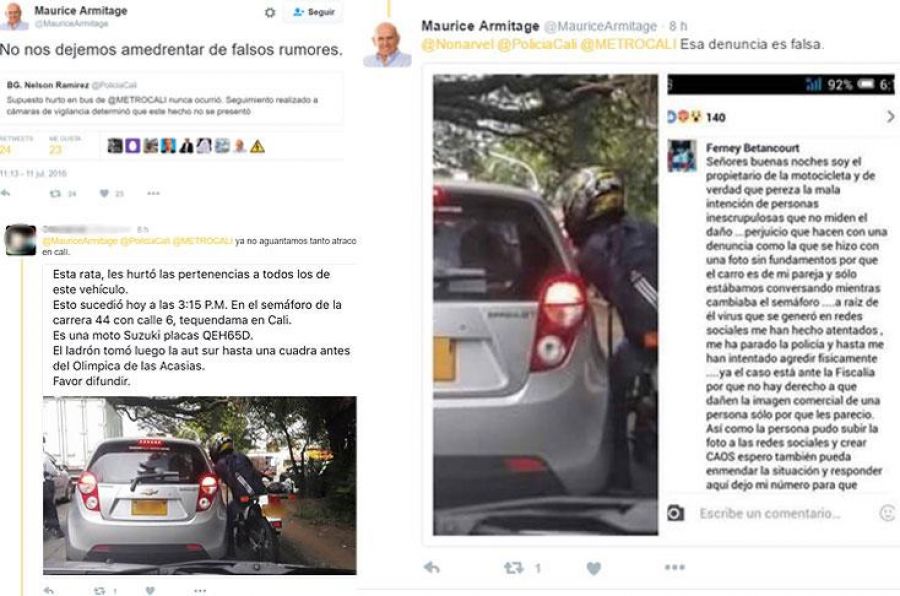Open the silver car motorcycle photo thumbnail
The width and height of the screenshot is (900, 596).
[x=200, y=485]
